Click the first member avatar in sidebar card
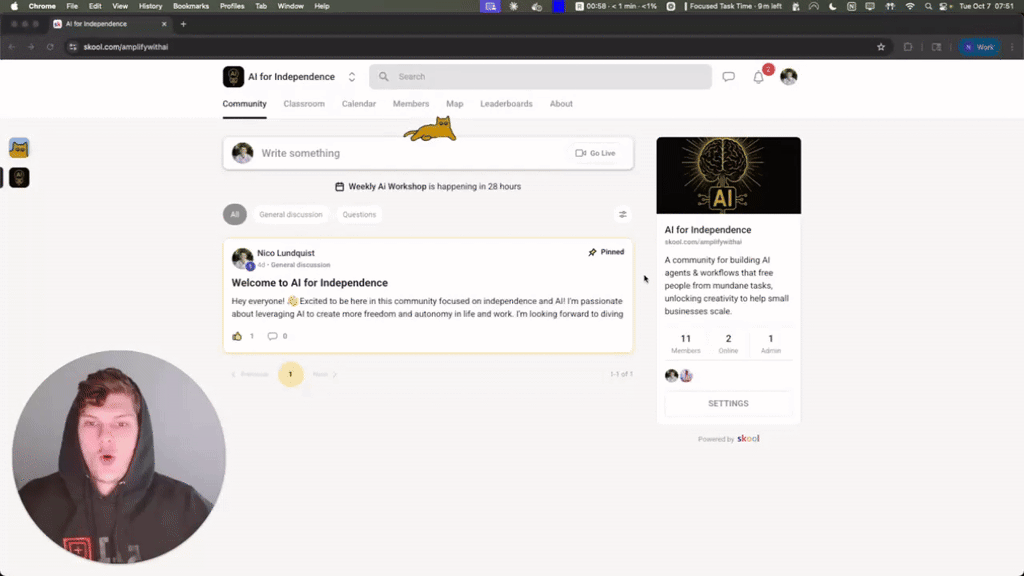The height and width of the screenshot is (576, 1024). click(x=671, y=376)
